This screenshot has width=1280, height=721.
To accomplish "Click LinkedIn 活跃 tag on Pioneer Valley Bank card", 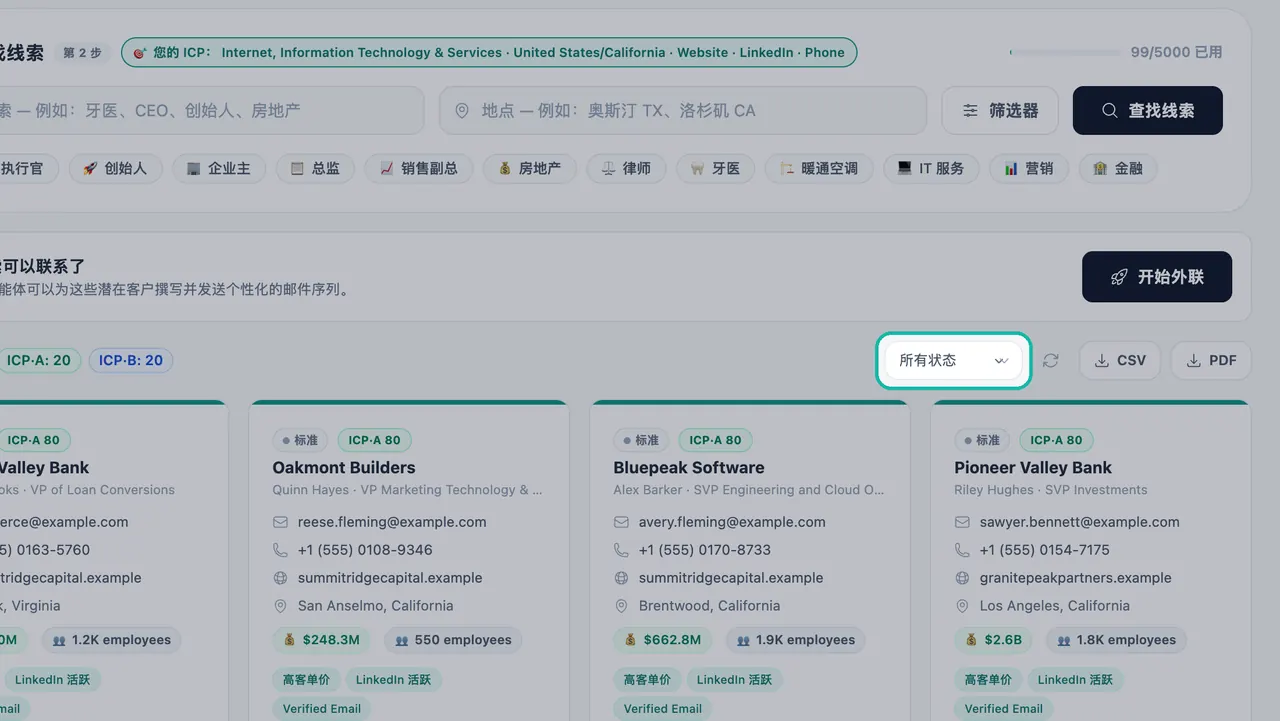I will 1075,679.
